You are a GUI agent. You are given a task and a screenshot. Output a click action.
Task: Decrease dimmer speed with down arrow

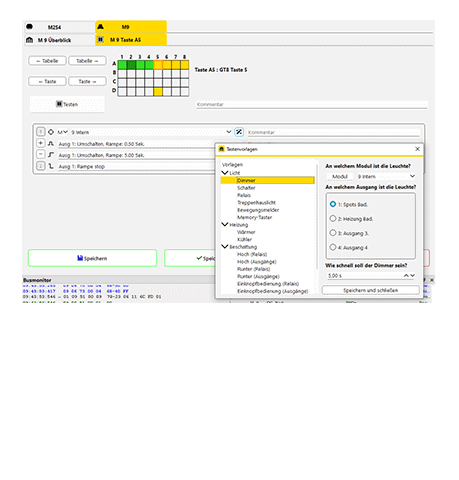413,275
